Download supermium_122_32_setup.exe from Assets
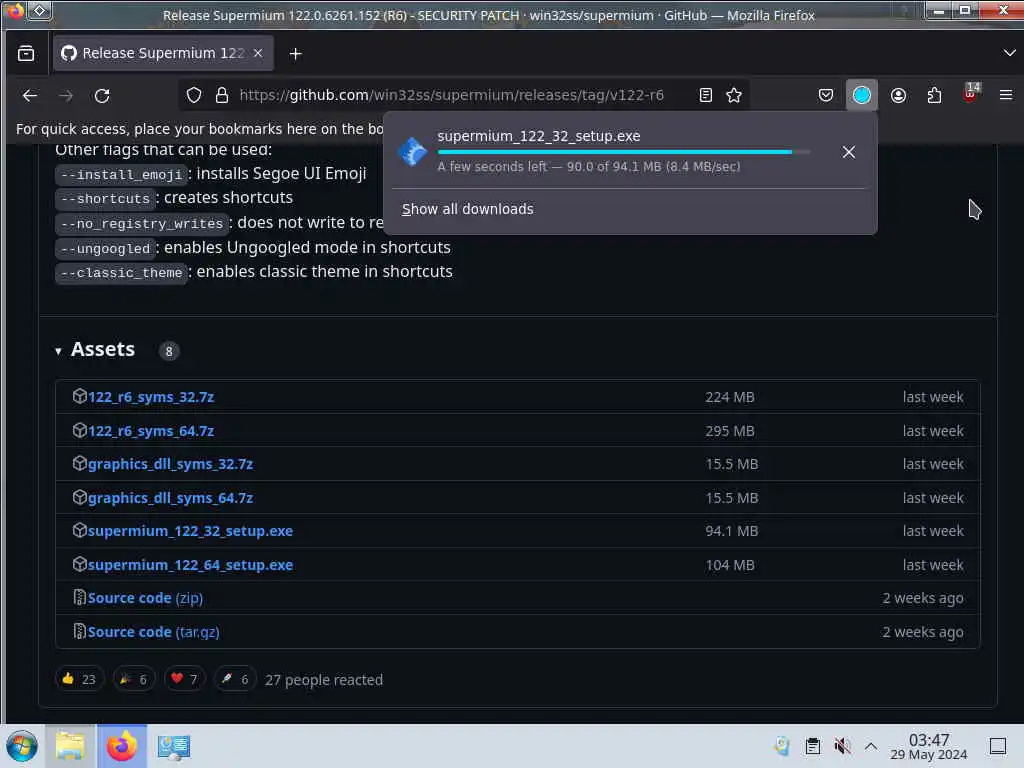 [190, 531]
